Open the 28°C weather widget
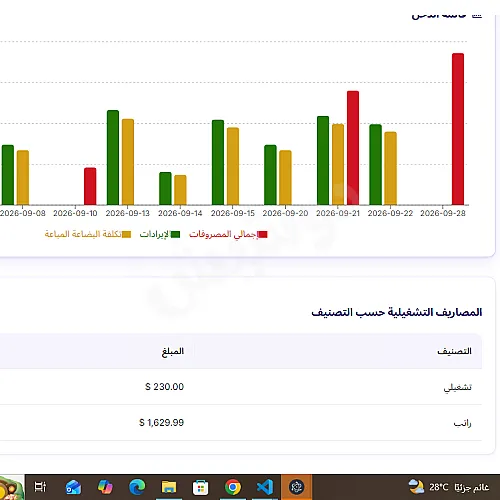The height and width of the screenshot is (500, 500). pos(449,487)
